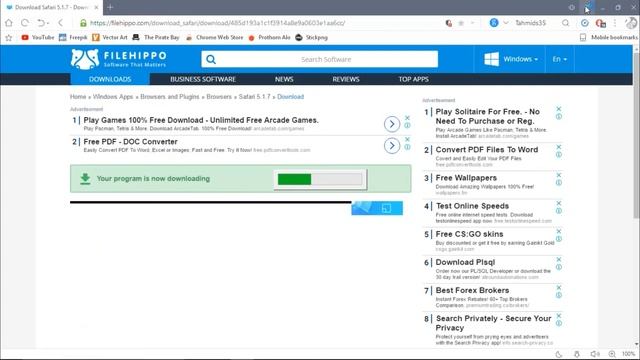
Task: Open Play Games 100% Free Download ad
Action: (201, 120)
